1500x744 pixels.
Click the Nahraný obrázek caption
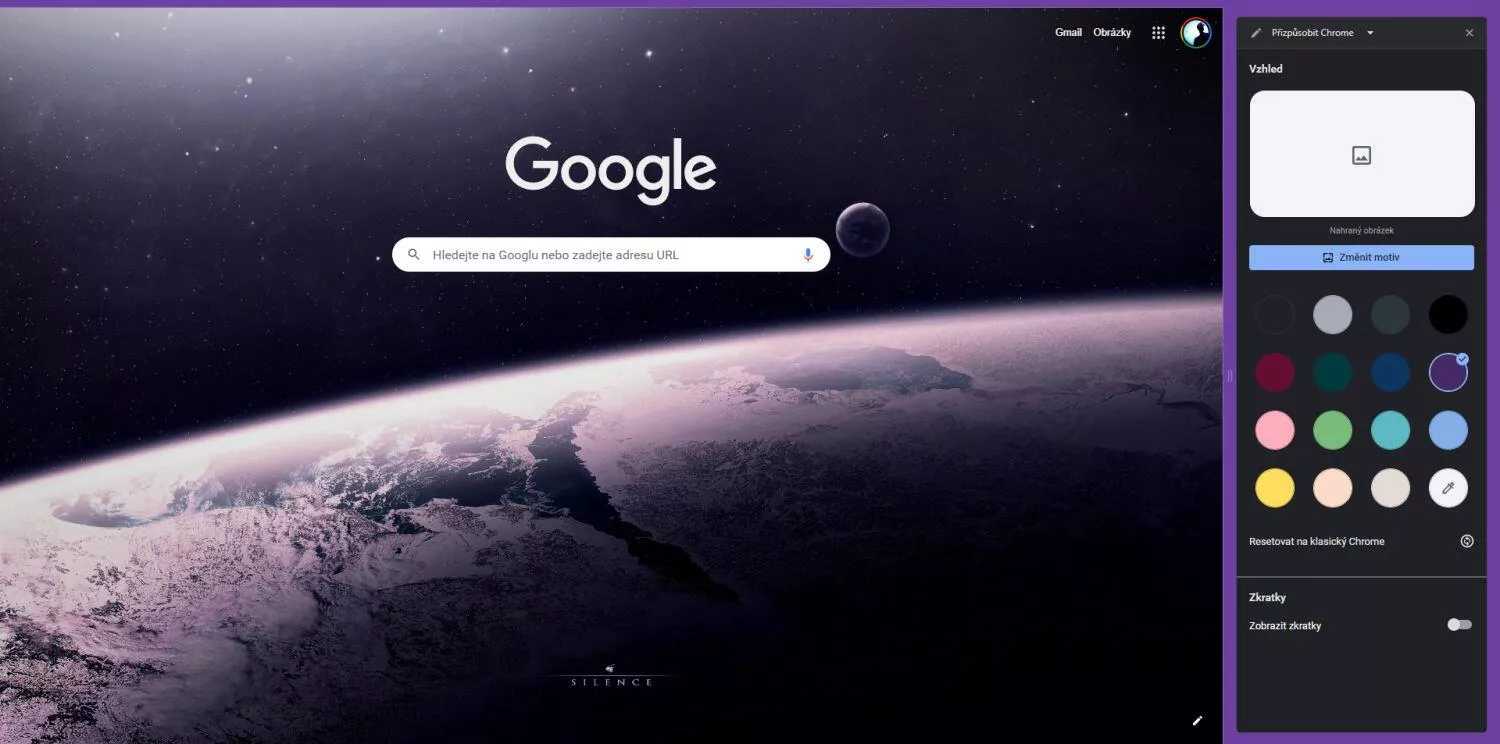click(1361, 231)
